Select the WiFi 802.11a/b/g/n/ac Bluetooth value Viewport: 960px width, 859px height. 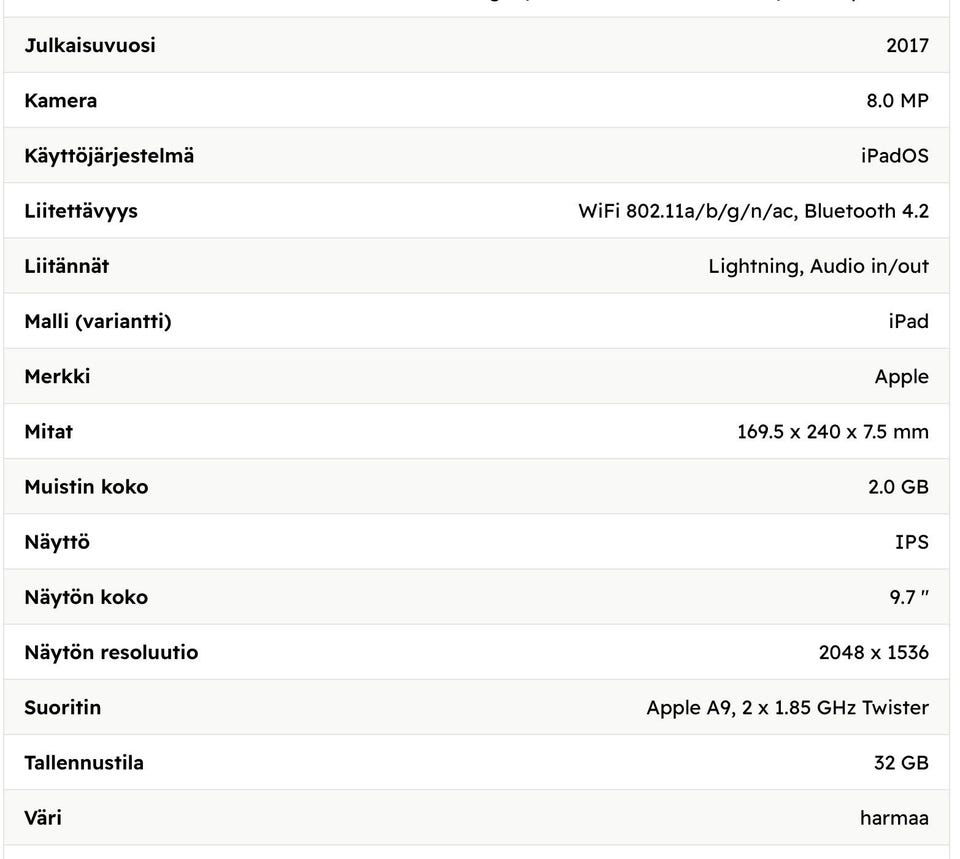tap(754, 211)
